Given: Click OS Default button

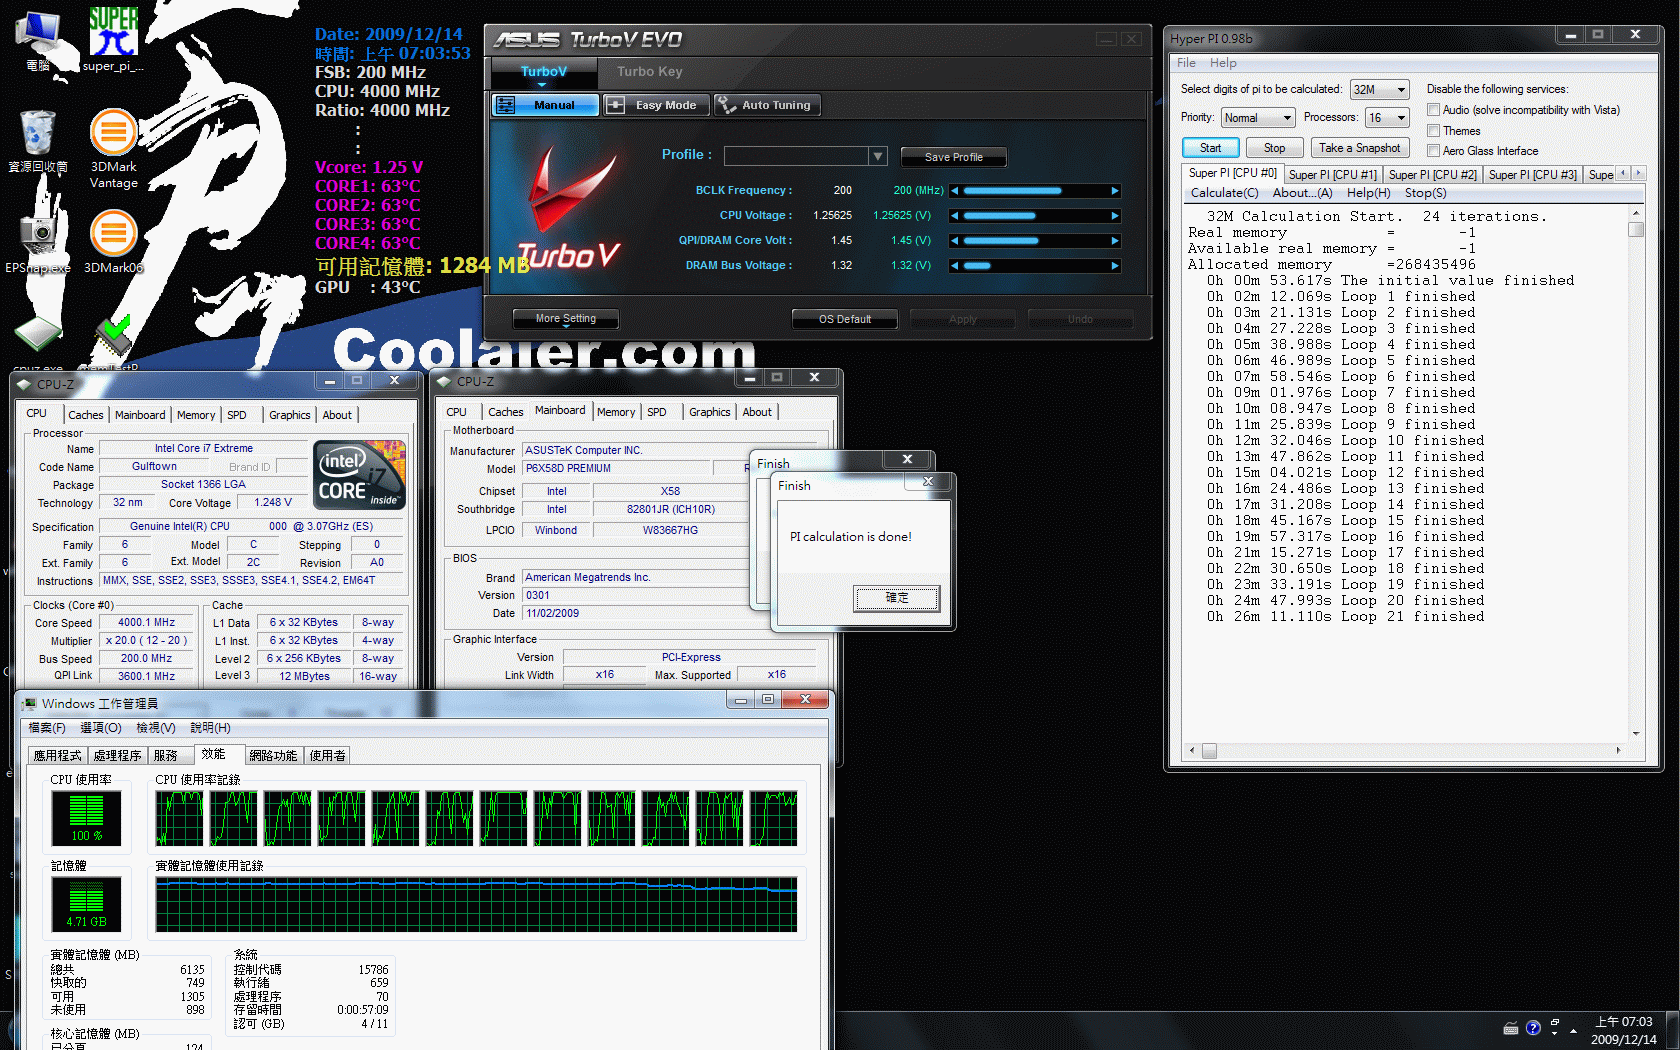Looking at the screenshot, I should point(845,320).
